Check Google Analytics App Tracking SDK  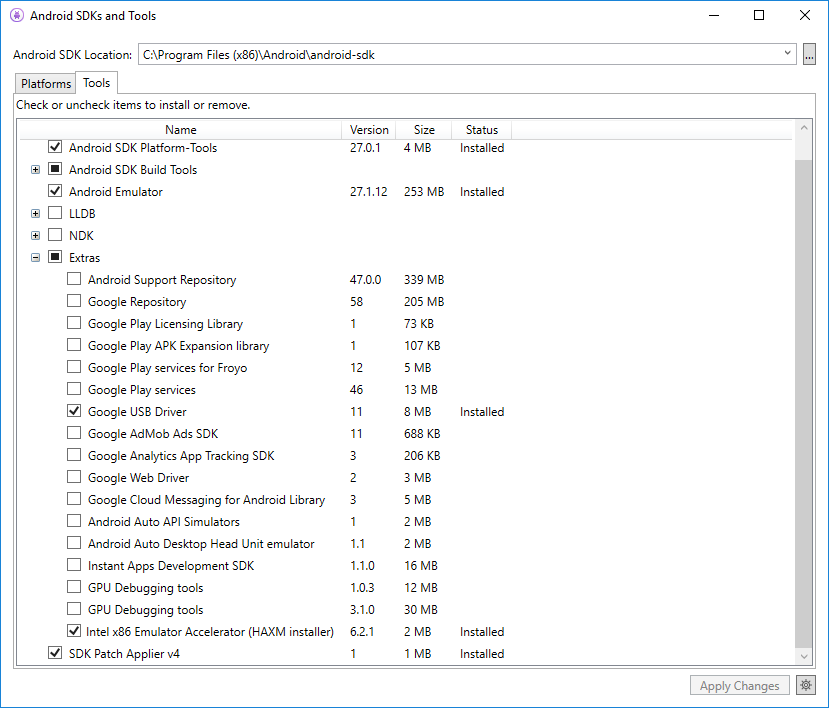pos(74,455)
